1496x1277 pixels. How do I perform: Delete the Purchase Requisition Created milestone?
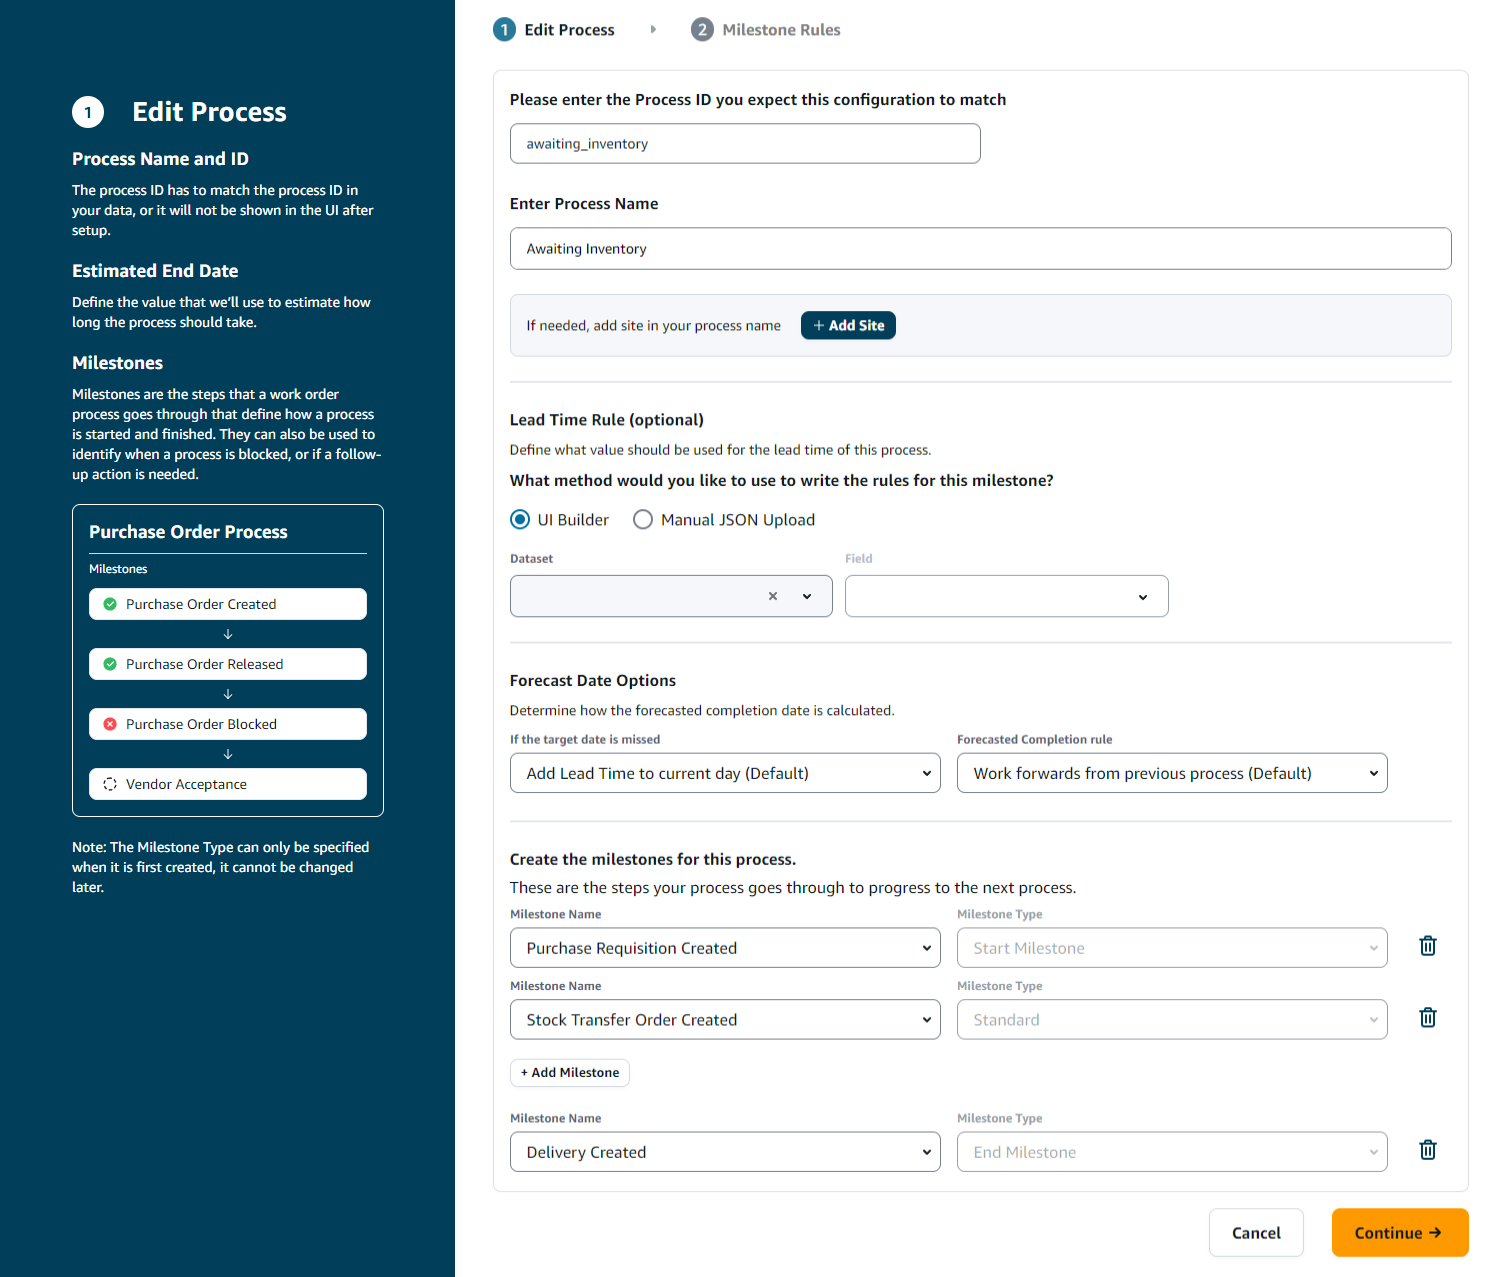pos(1427,946)
